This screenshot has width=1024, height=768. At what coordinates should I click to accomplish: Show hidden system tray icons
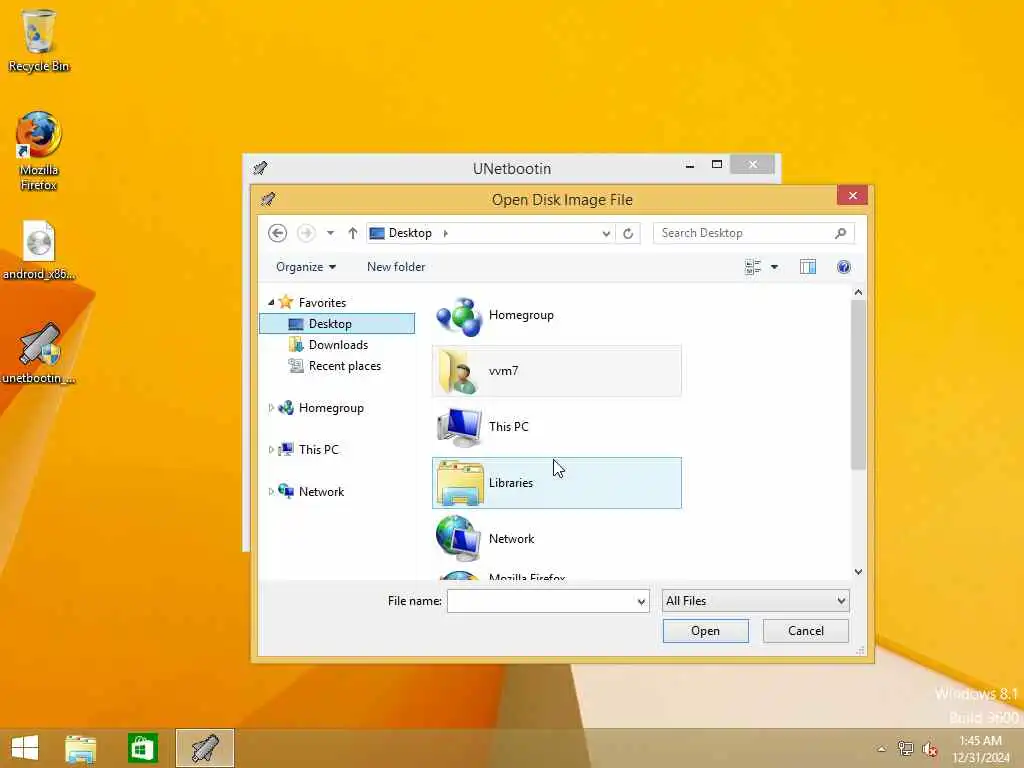[882, 749]
